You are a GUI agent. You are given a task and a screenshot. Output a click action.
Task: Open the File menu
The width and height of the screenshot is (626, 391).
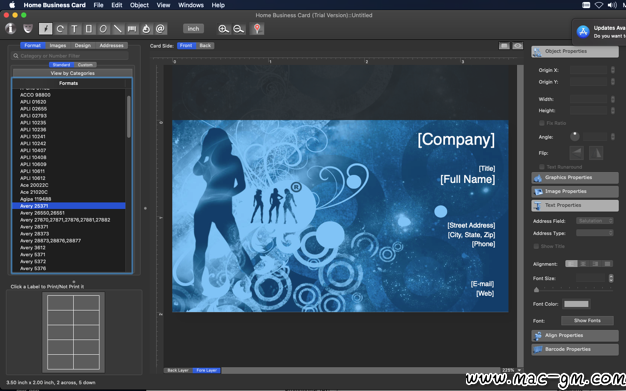[98, 5]
